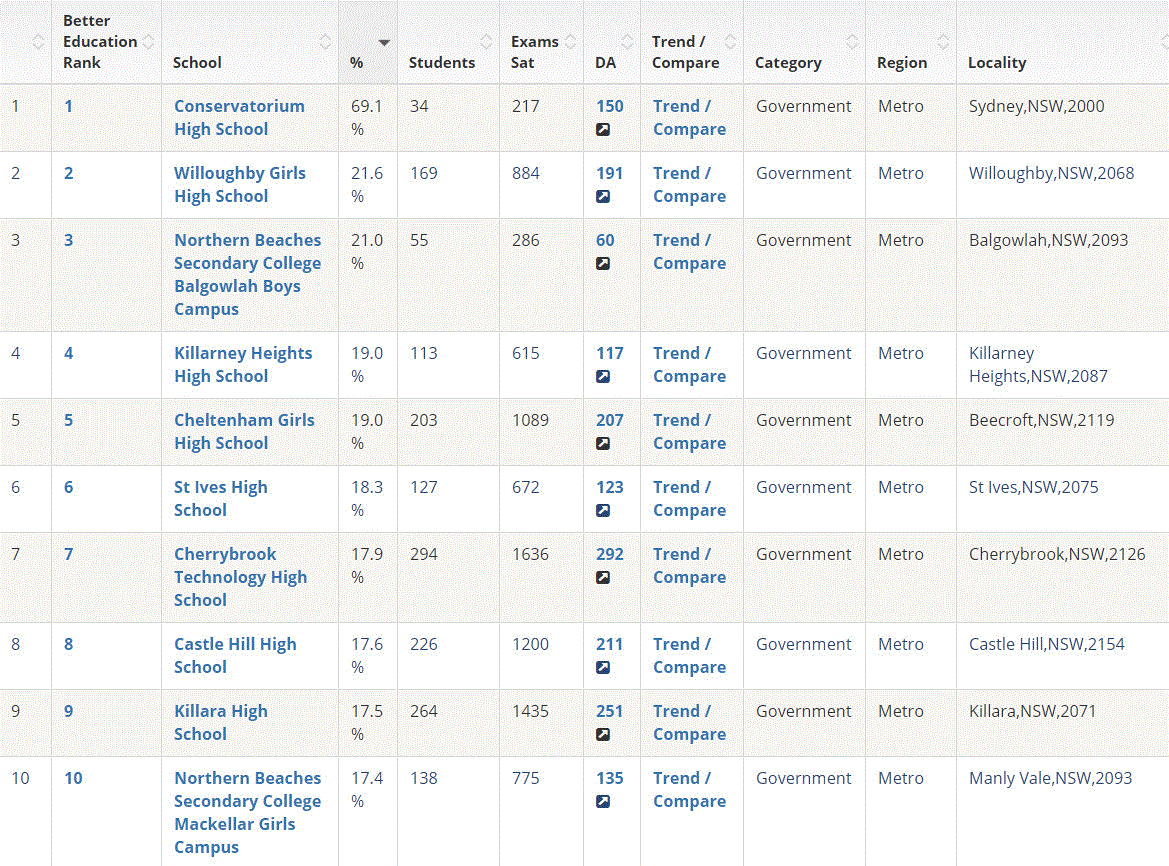Click DA value 211 for Castle Hill
Image resolution: width=1169 pixels, height=866 pixels.
click(609, 644)
